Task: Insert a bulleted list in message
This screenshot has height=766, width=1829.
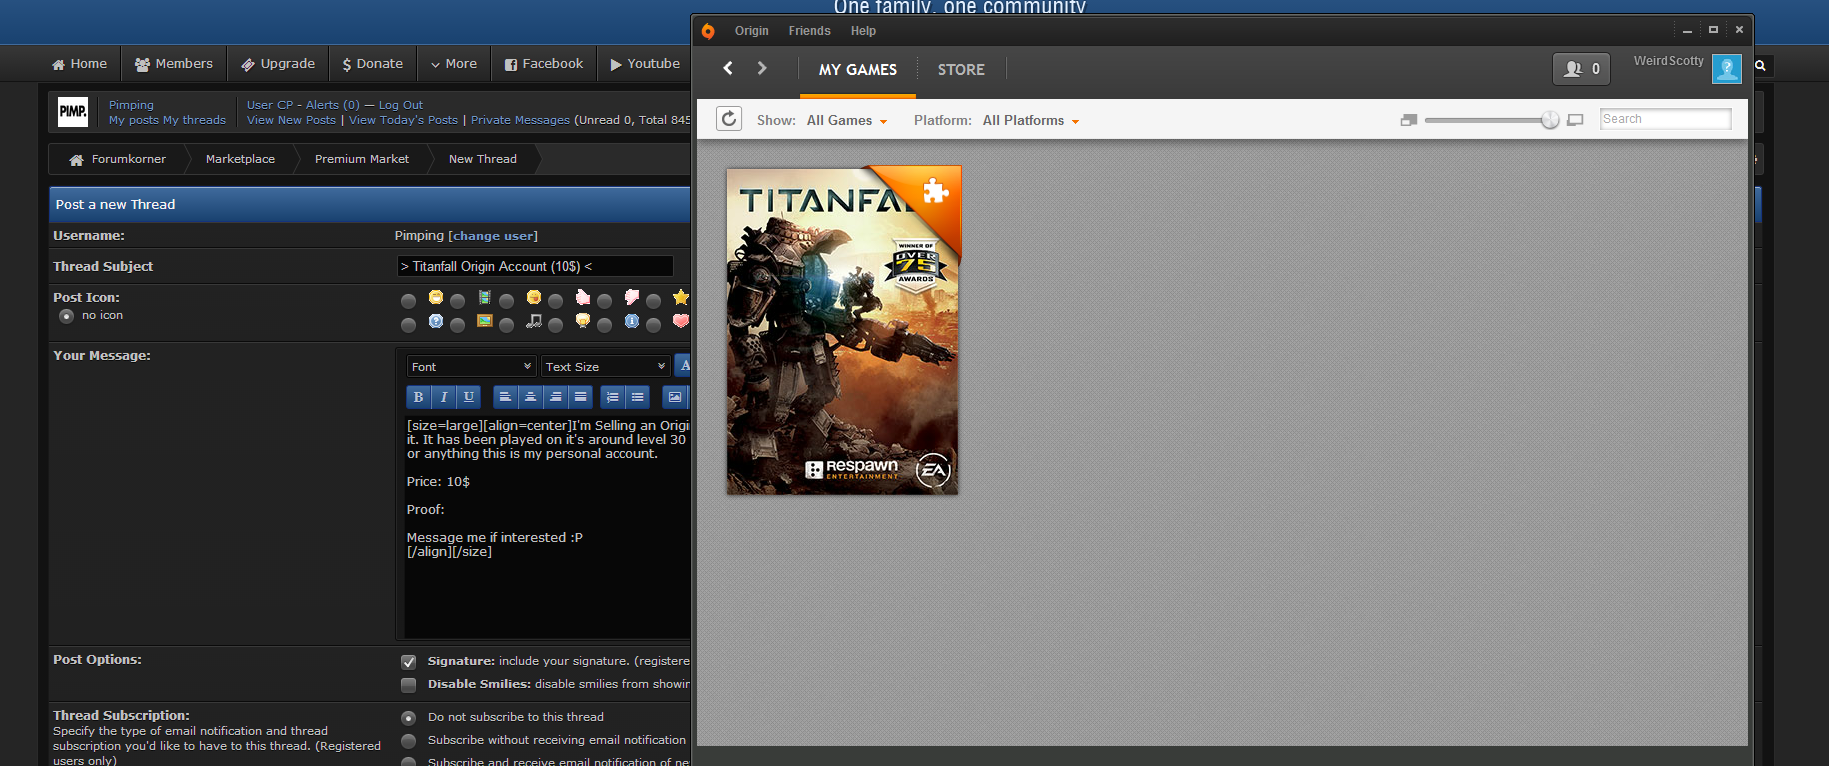Action: [638, 397]
